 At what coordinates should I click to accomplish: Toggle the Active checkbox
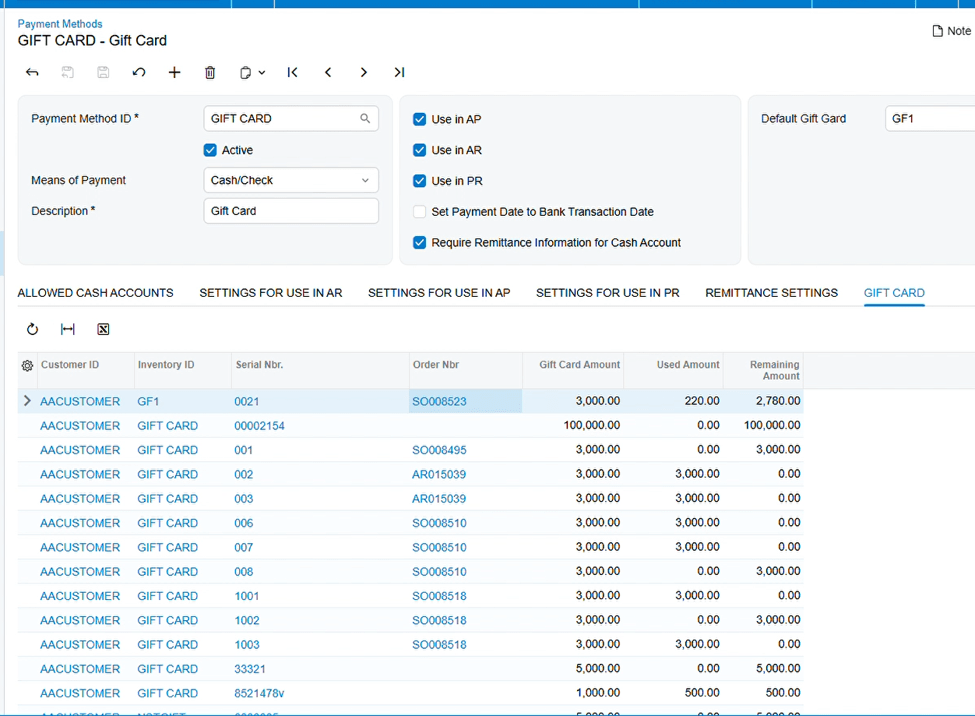pyautogui.click(x=210, y=150)
